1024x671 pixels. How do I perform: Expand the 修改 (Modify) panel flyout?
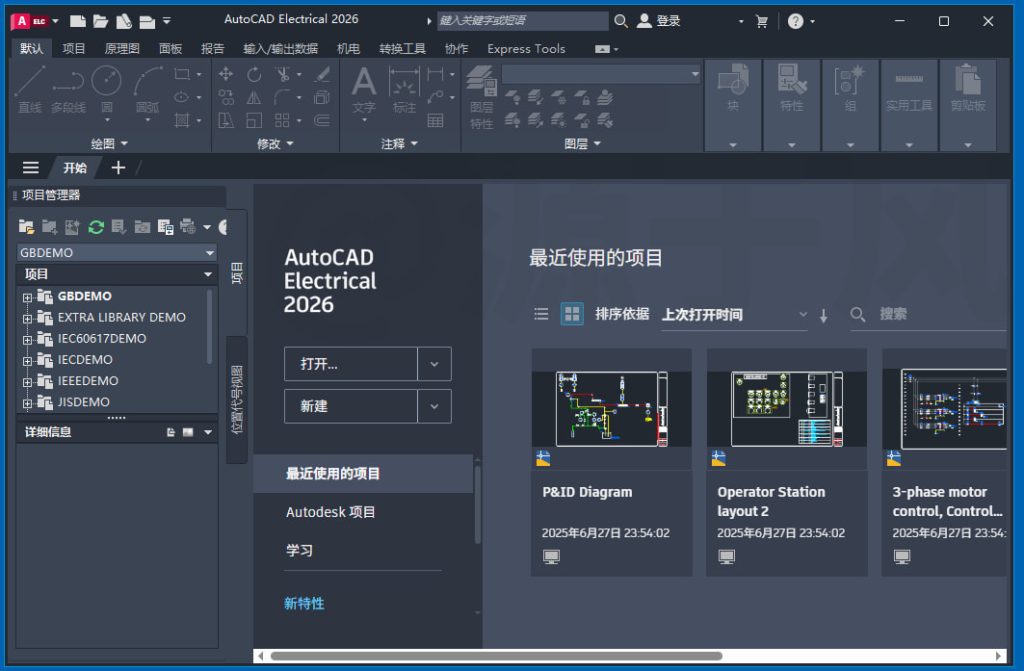pos(276,143)
